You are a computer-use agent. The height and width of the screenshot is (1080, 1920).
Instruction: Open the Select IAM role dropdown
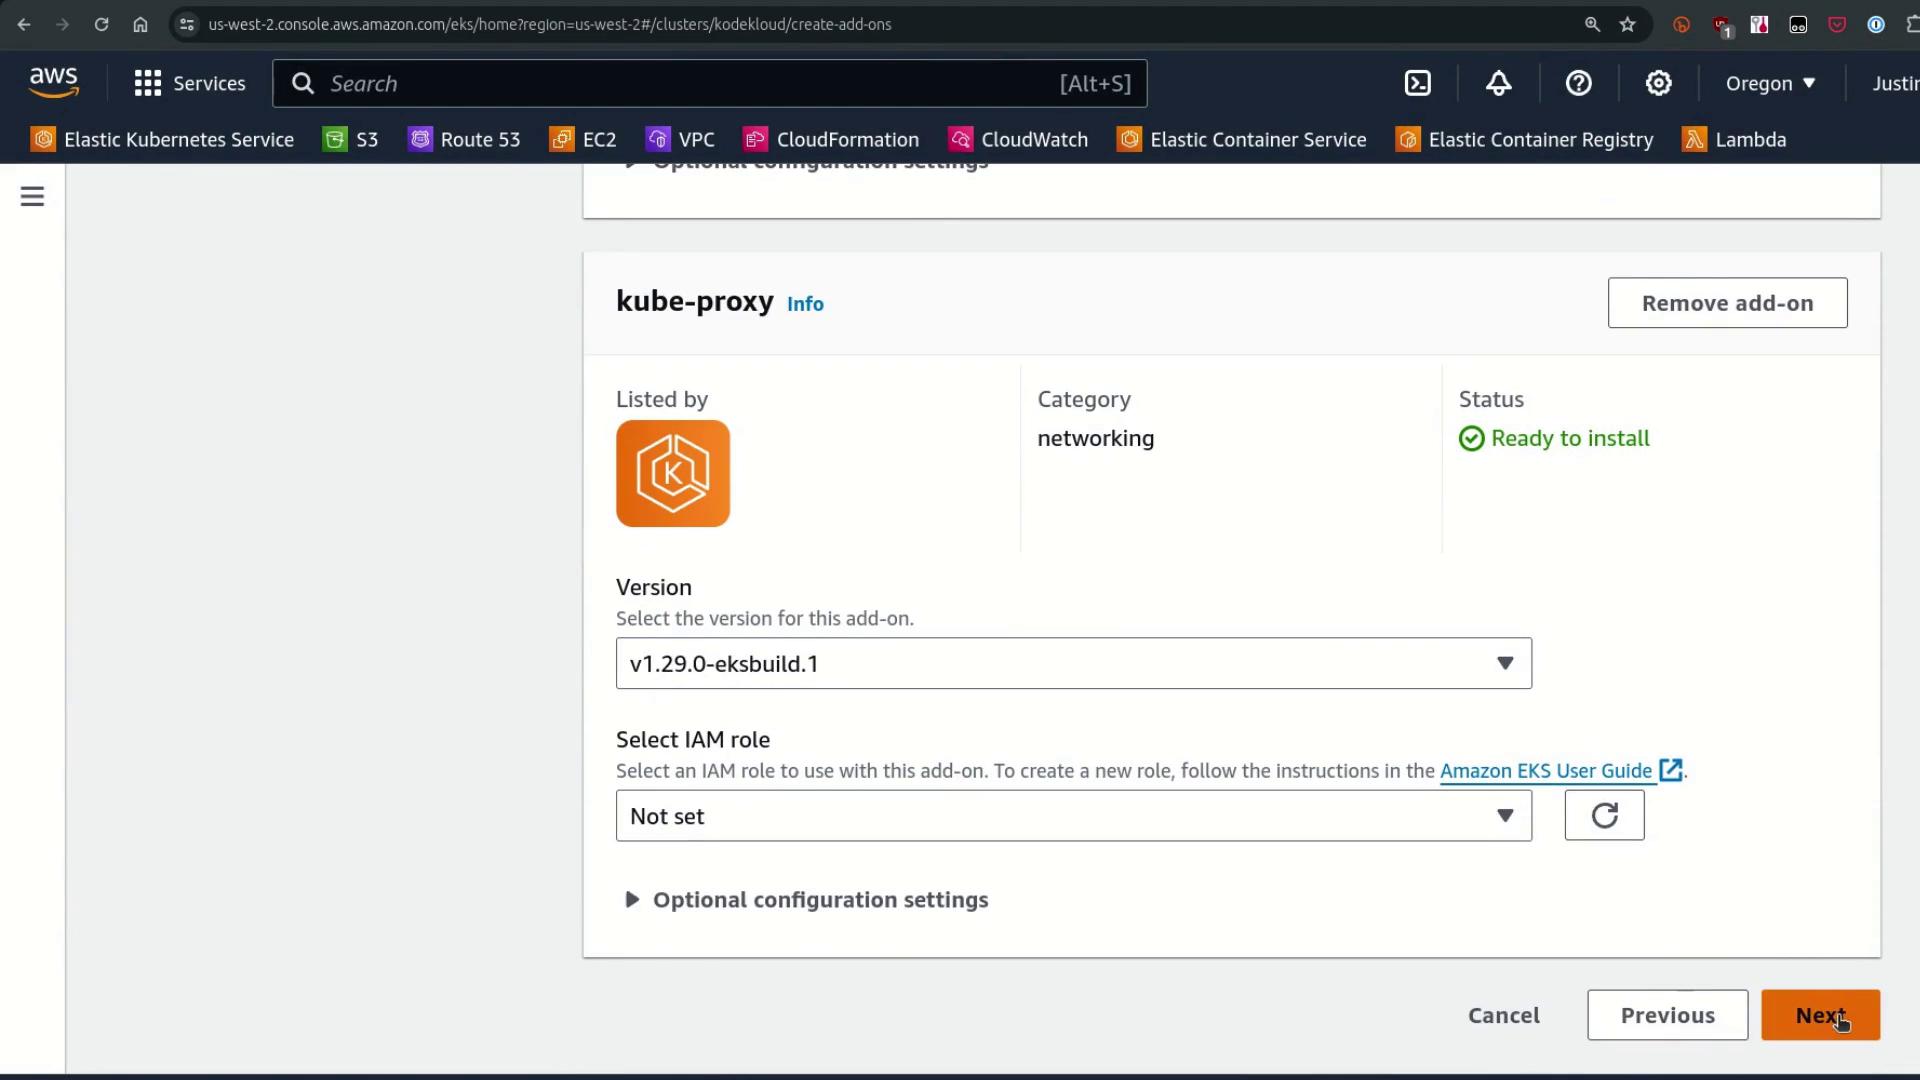point(1073,816)
